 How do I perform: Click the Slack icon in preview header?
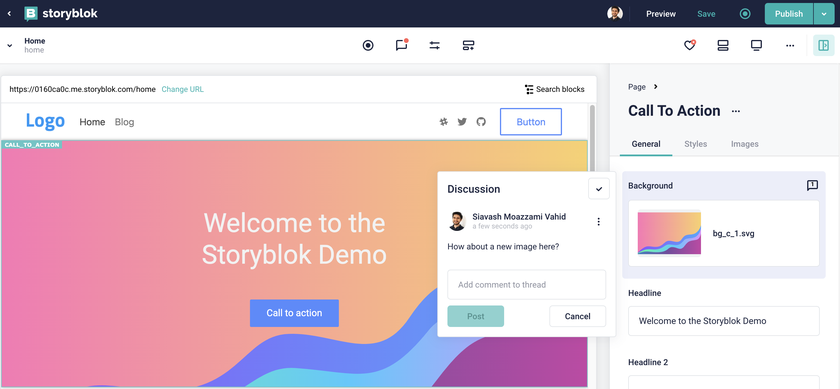coord(444,122)
